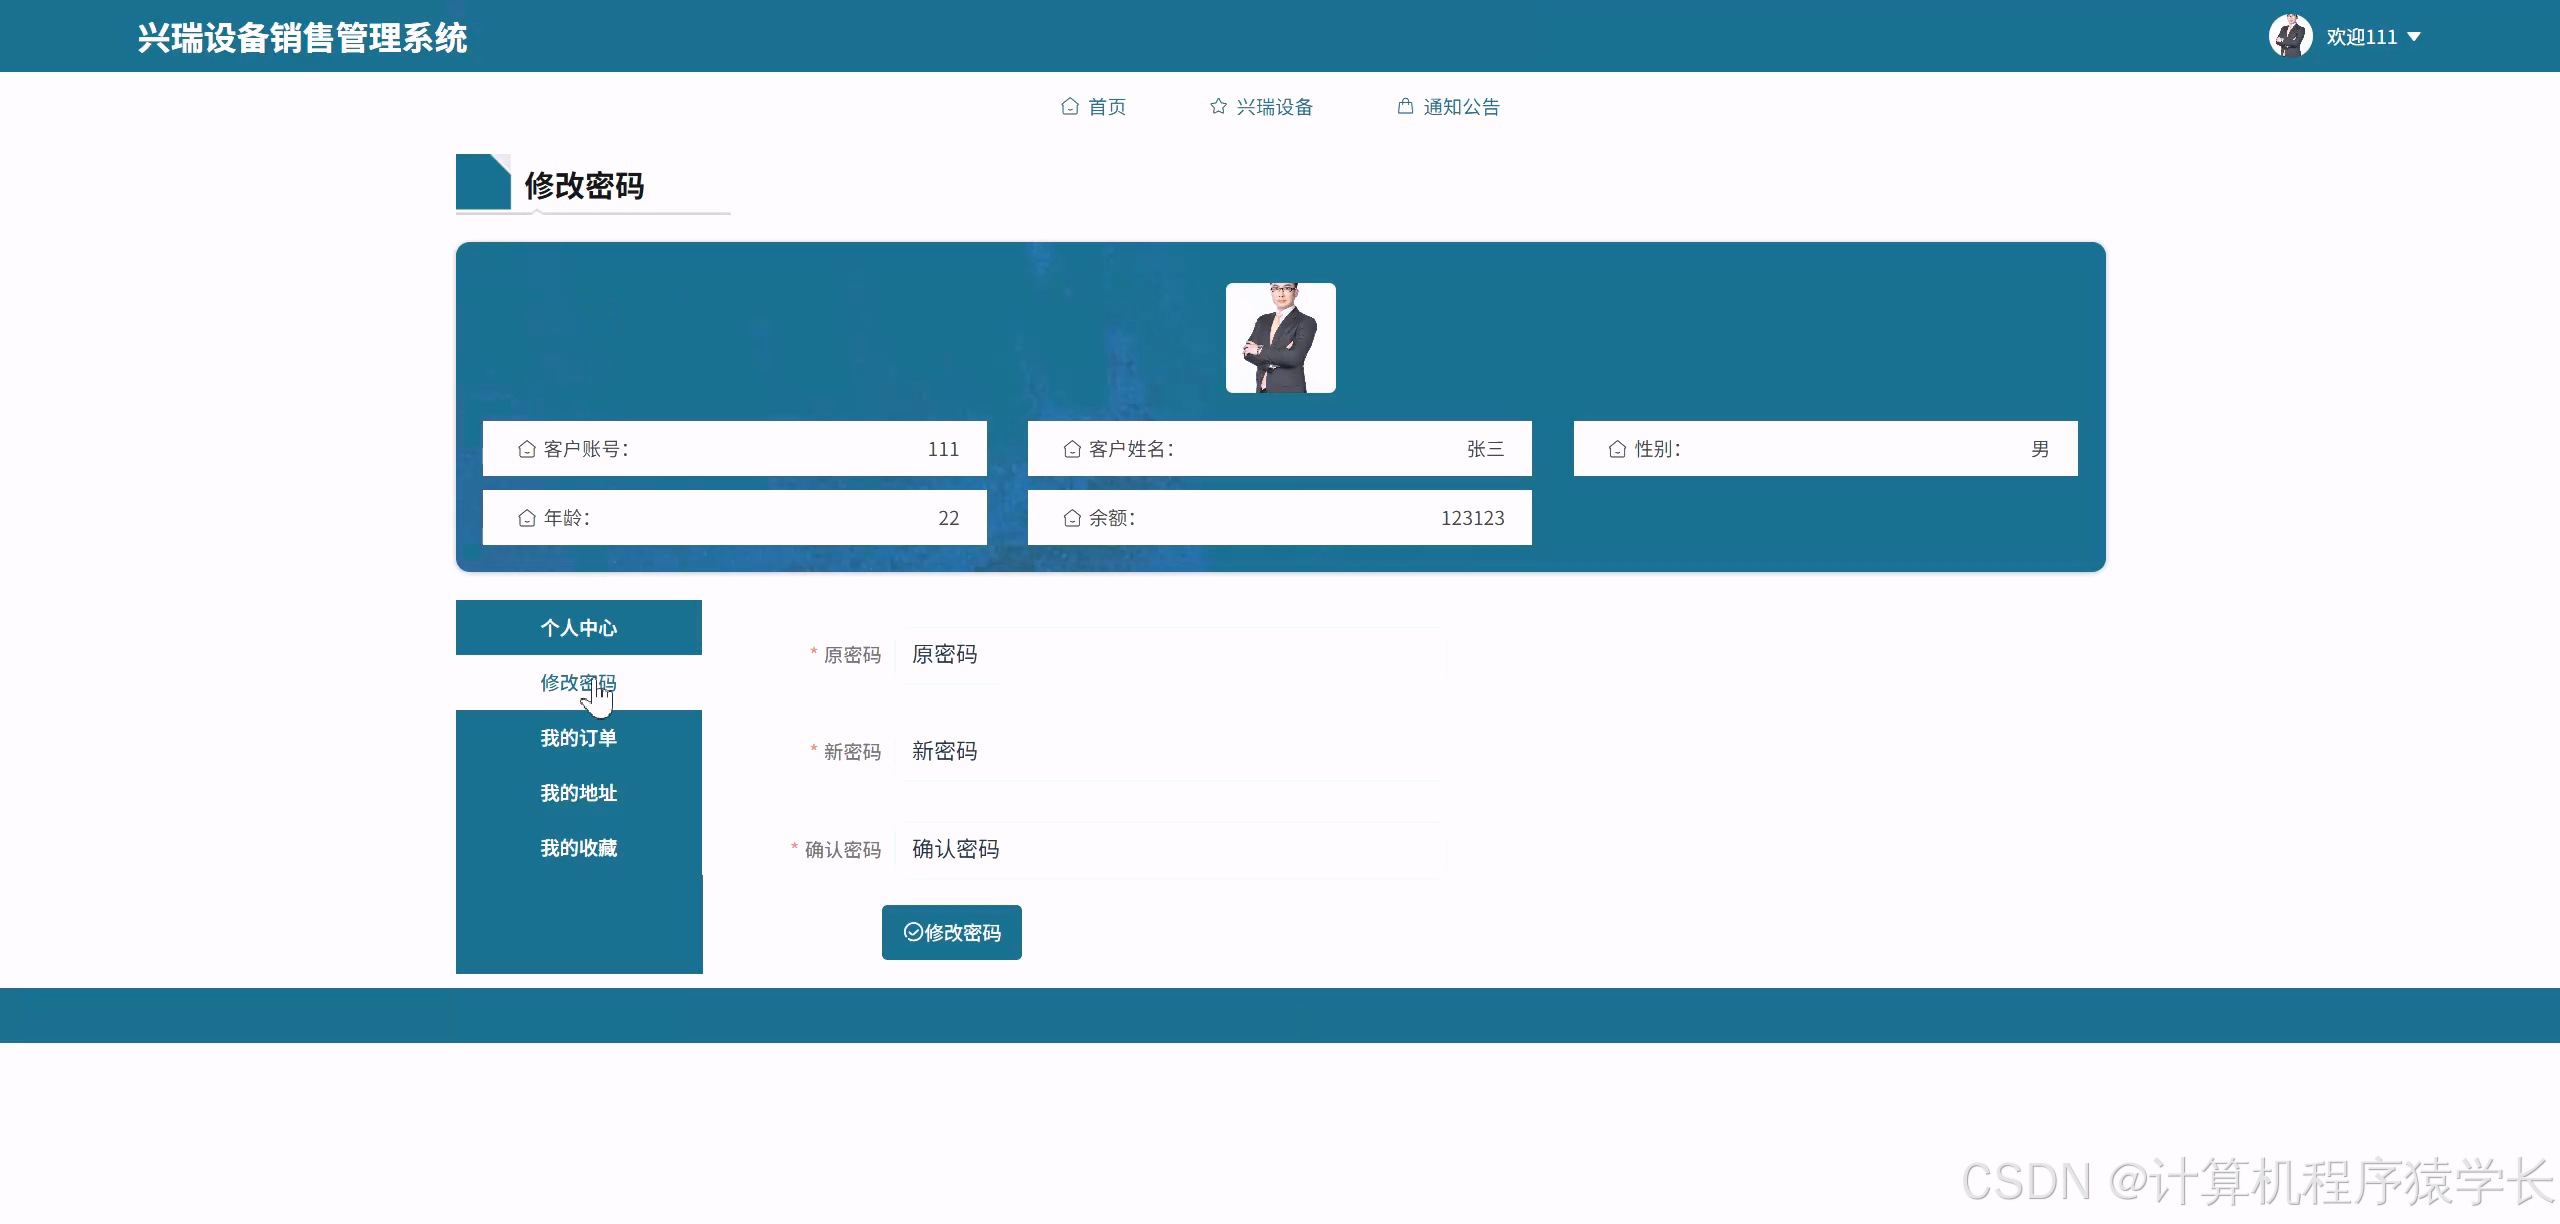
Task: Focus the 新密码 input field
Action: (x=1170, y=752)
